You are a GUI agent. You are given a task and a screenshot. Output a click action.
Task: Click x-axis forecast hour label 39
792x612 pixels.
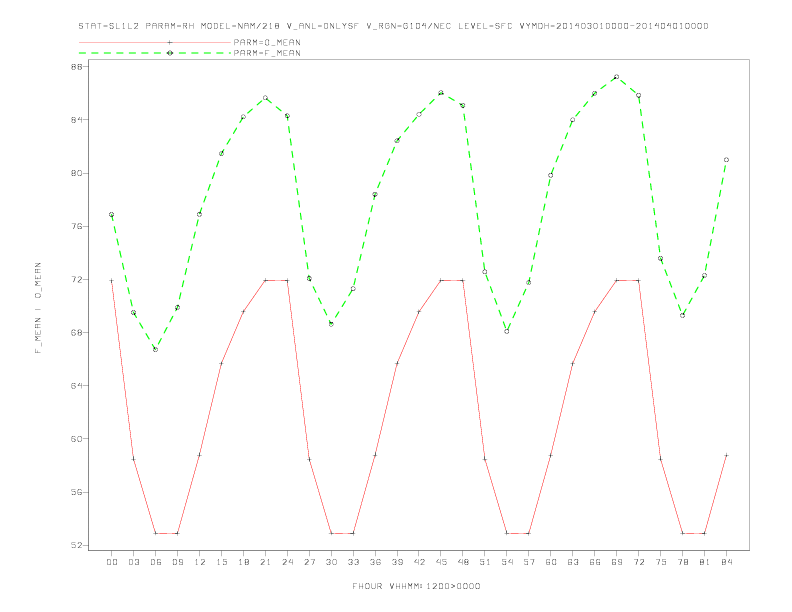tap(398, 562)
